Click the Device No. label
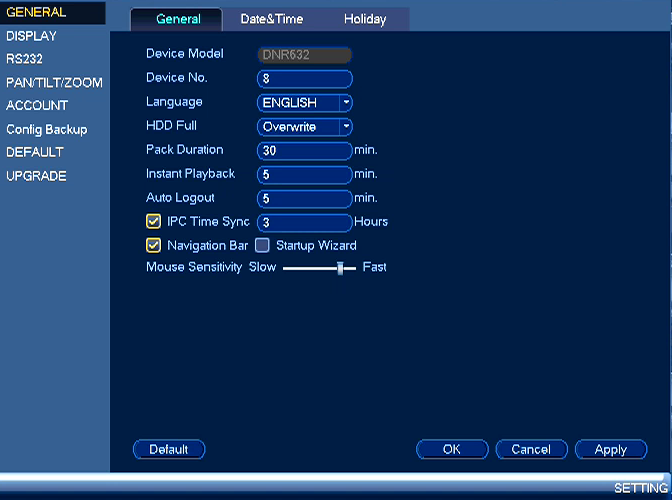The height and width of the screenshot is (500, 672). click(x=177, y=78)
